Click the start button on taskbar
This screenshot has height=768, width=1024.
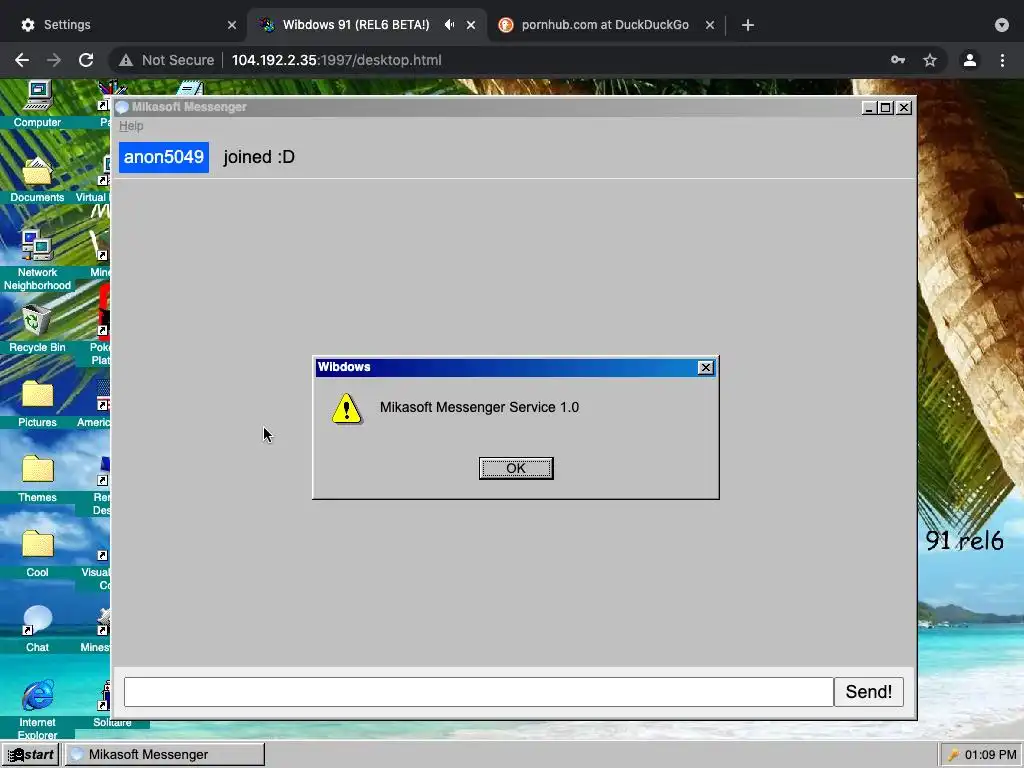click(30, 754)
